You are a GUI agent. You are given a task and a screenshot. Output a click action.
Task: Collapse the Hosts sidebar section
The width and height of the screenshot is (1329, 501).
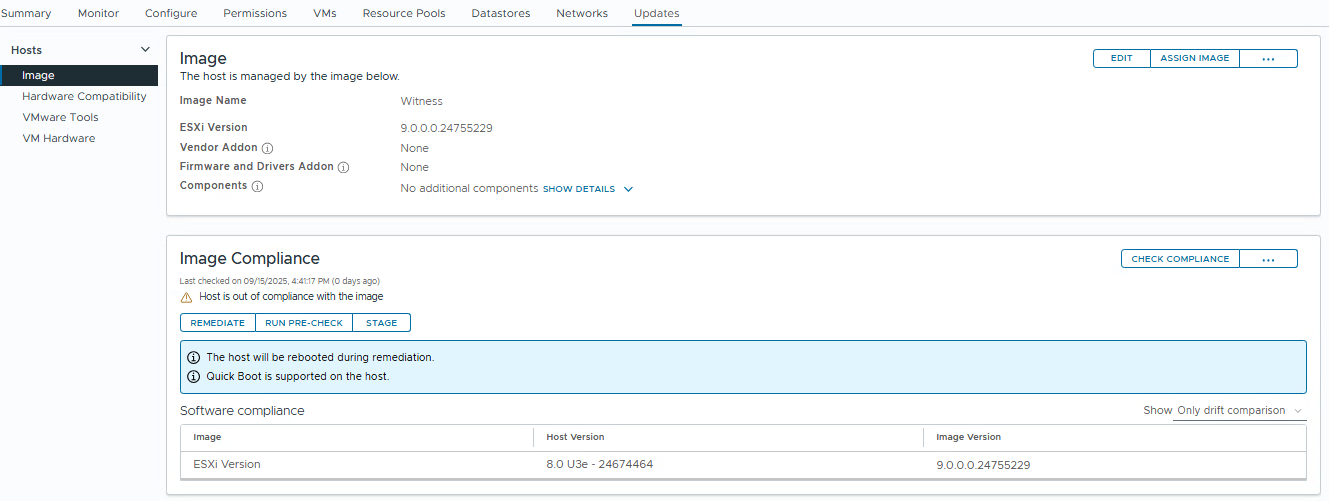(145, 50)
